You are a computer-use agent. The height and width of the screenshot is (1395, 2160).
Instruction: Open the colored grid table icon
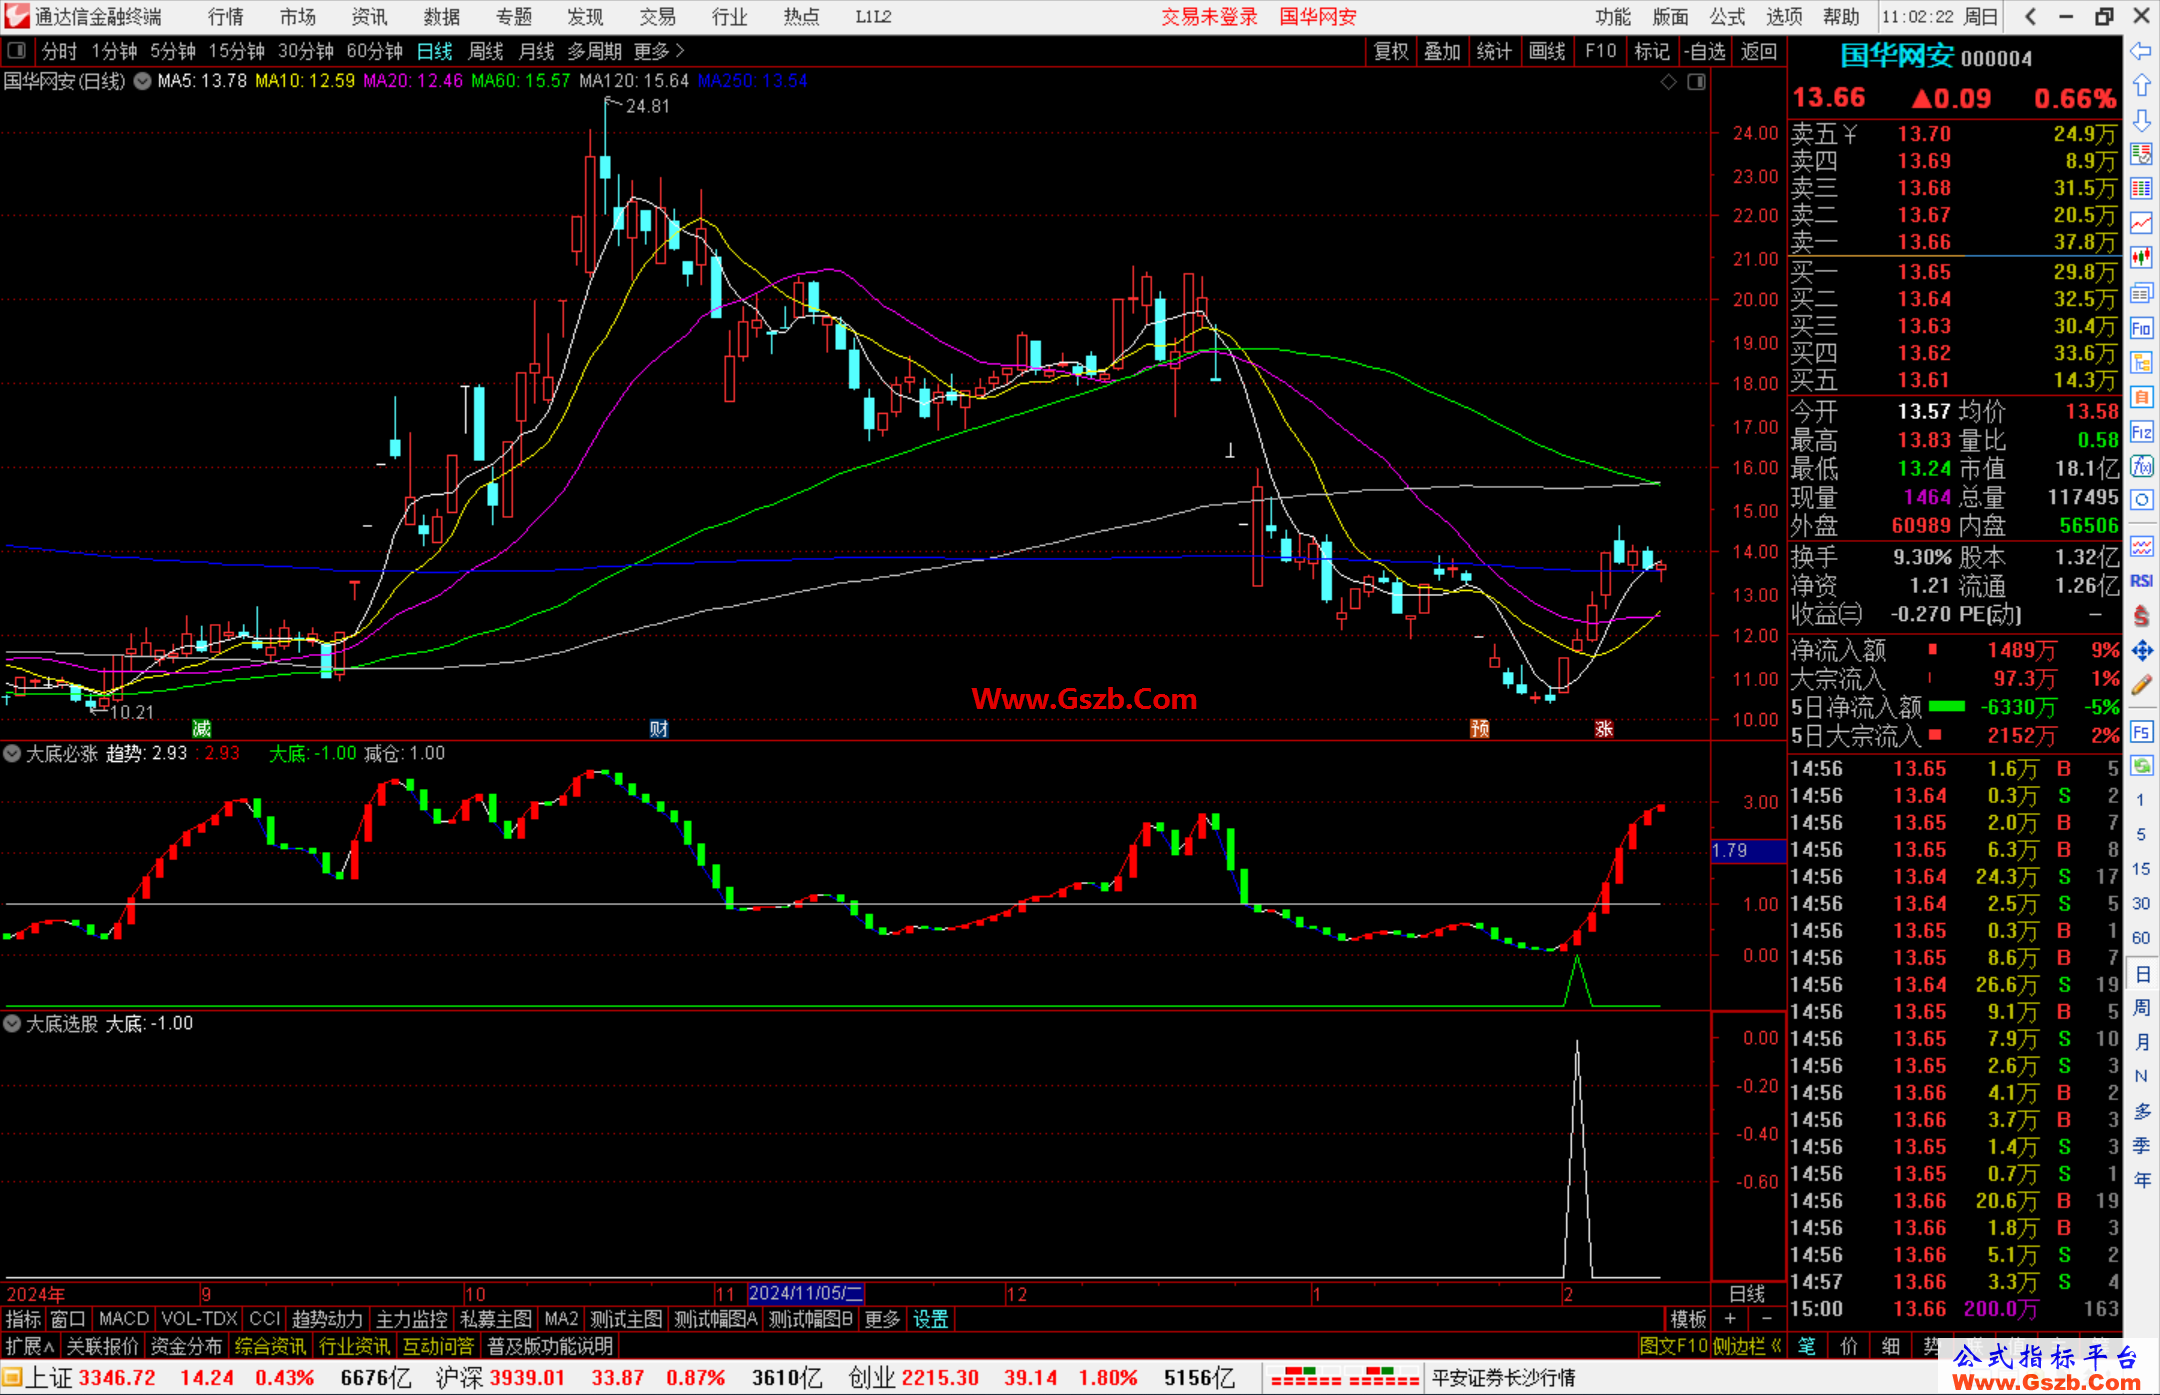[x=2141, y=189]
